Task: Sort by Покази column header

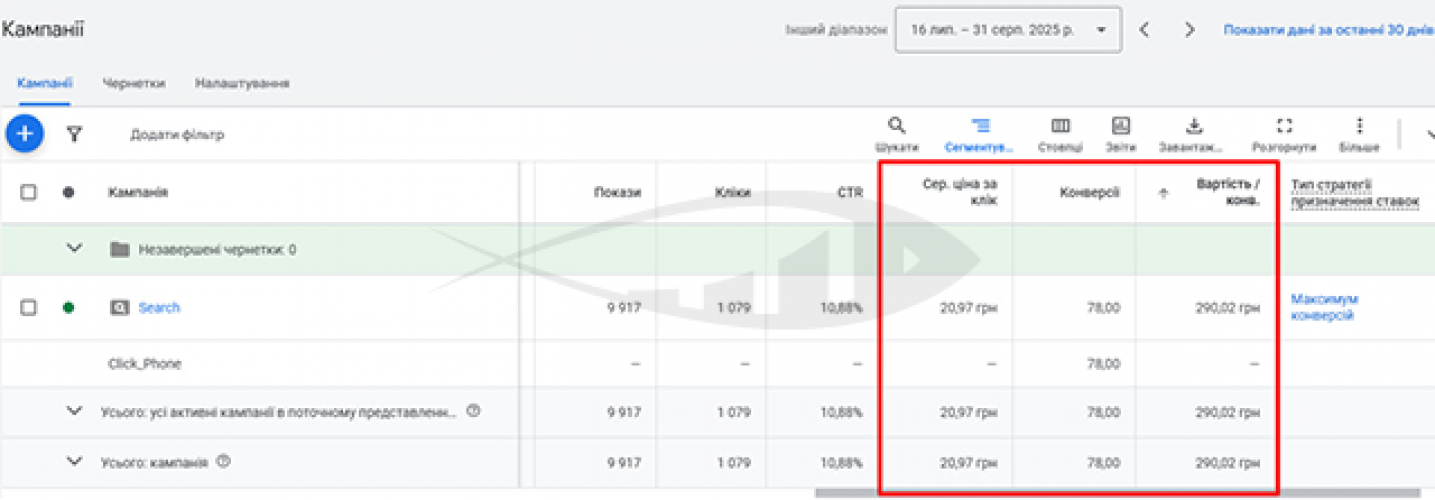Action: pos(617,193)
